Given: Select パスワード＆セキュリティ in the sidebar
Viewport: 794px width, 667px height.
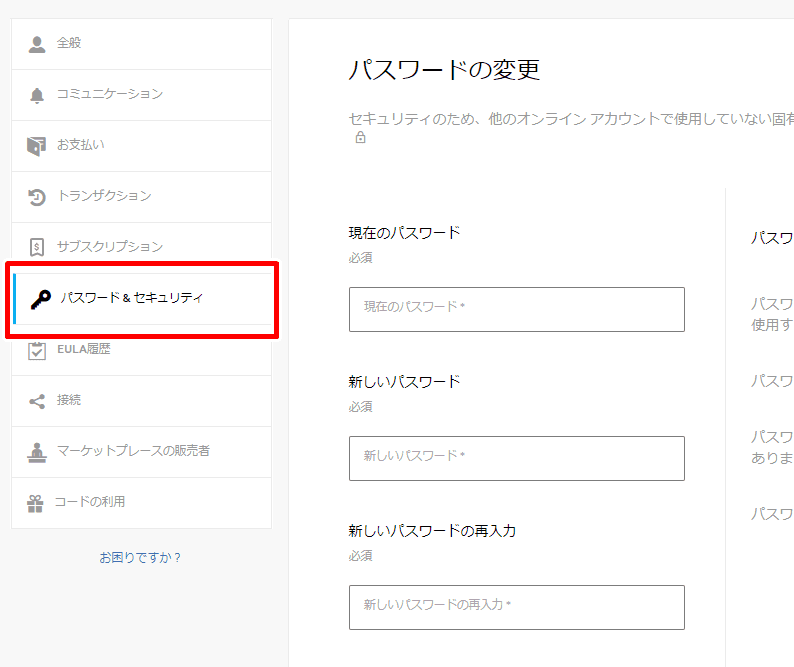Looking at the screenshot, I should 141,299.
